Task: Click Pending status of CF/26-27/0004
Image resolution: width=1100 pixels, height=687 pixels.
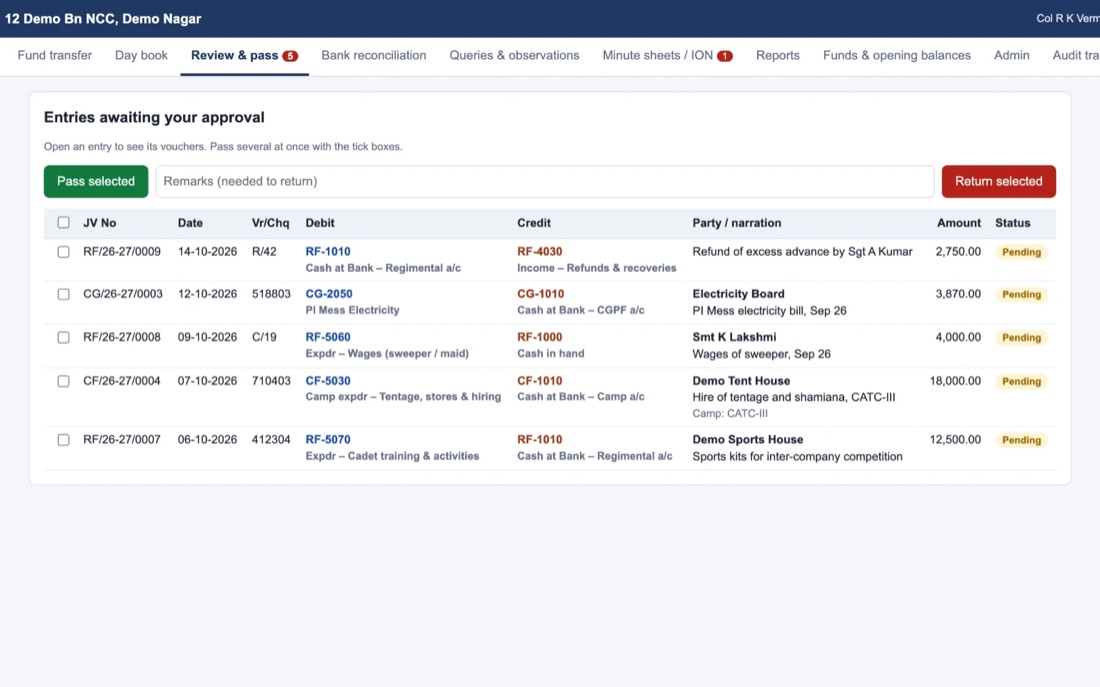Action: point(1021,381)
